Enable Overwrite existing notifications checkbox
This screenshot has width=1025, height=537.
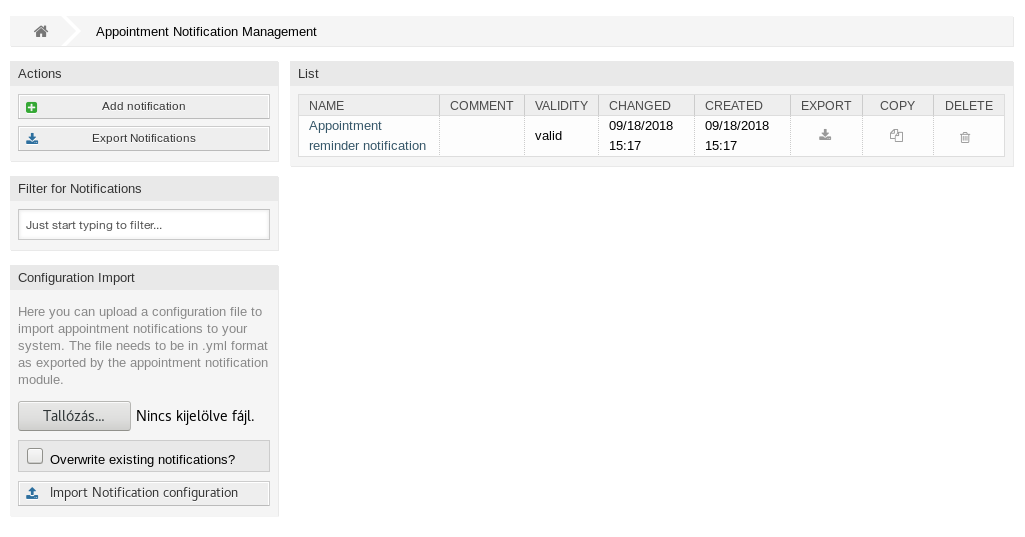point(35,456)
